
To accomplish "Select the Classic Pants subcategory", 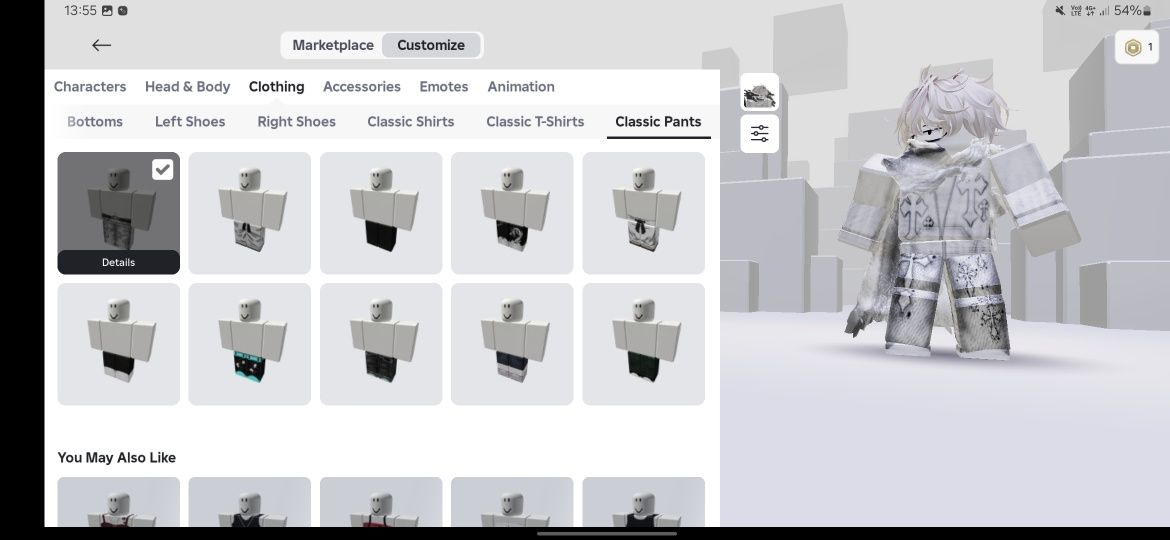I will tap(658, 122).
